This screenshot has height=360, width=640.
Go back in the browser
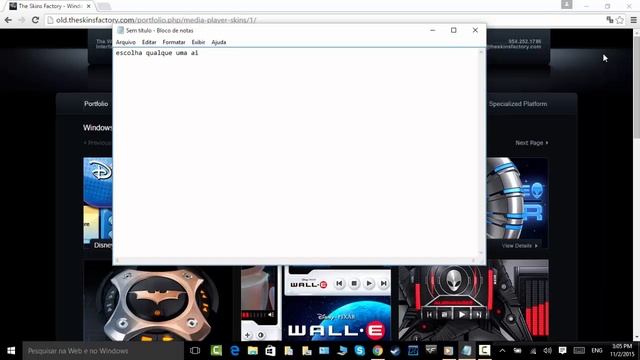[x=8, y=20]
